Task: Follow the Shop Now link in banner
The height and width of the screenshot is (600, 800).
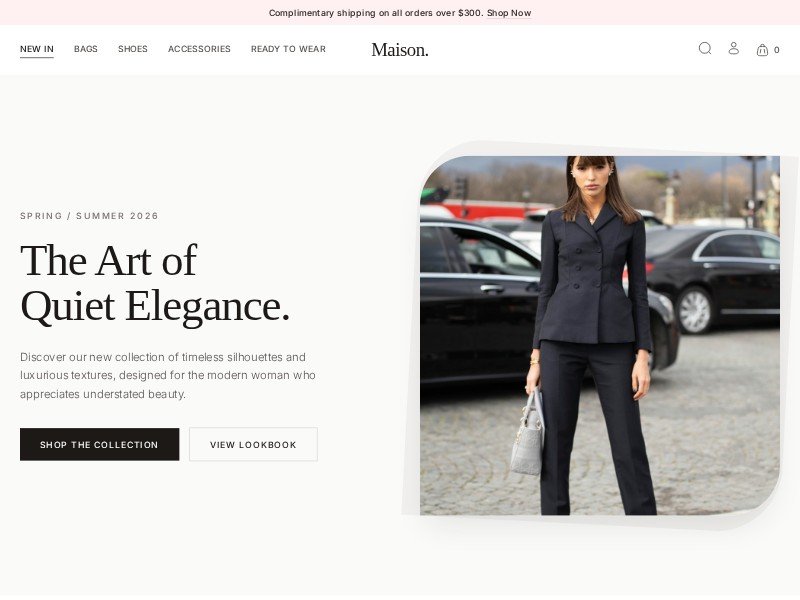Action: coord(509,13)
